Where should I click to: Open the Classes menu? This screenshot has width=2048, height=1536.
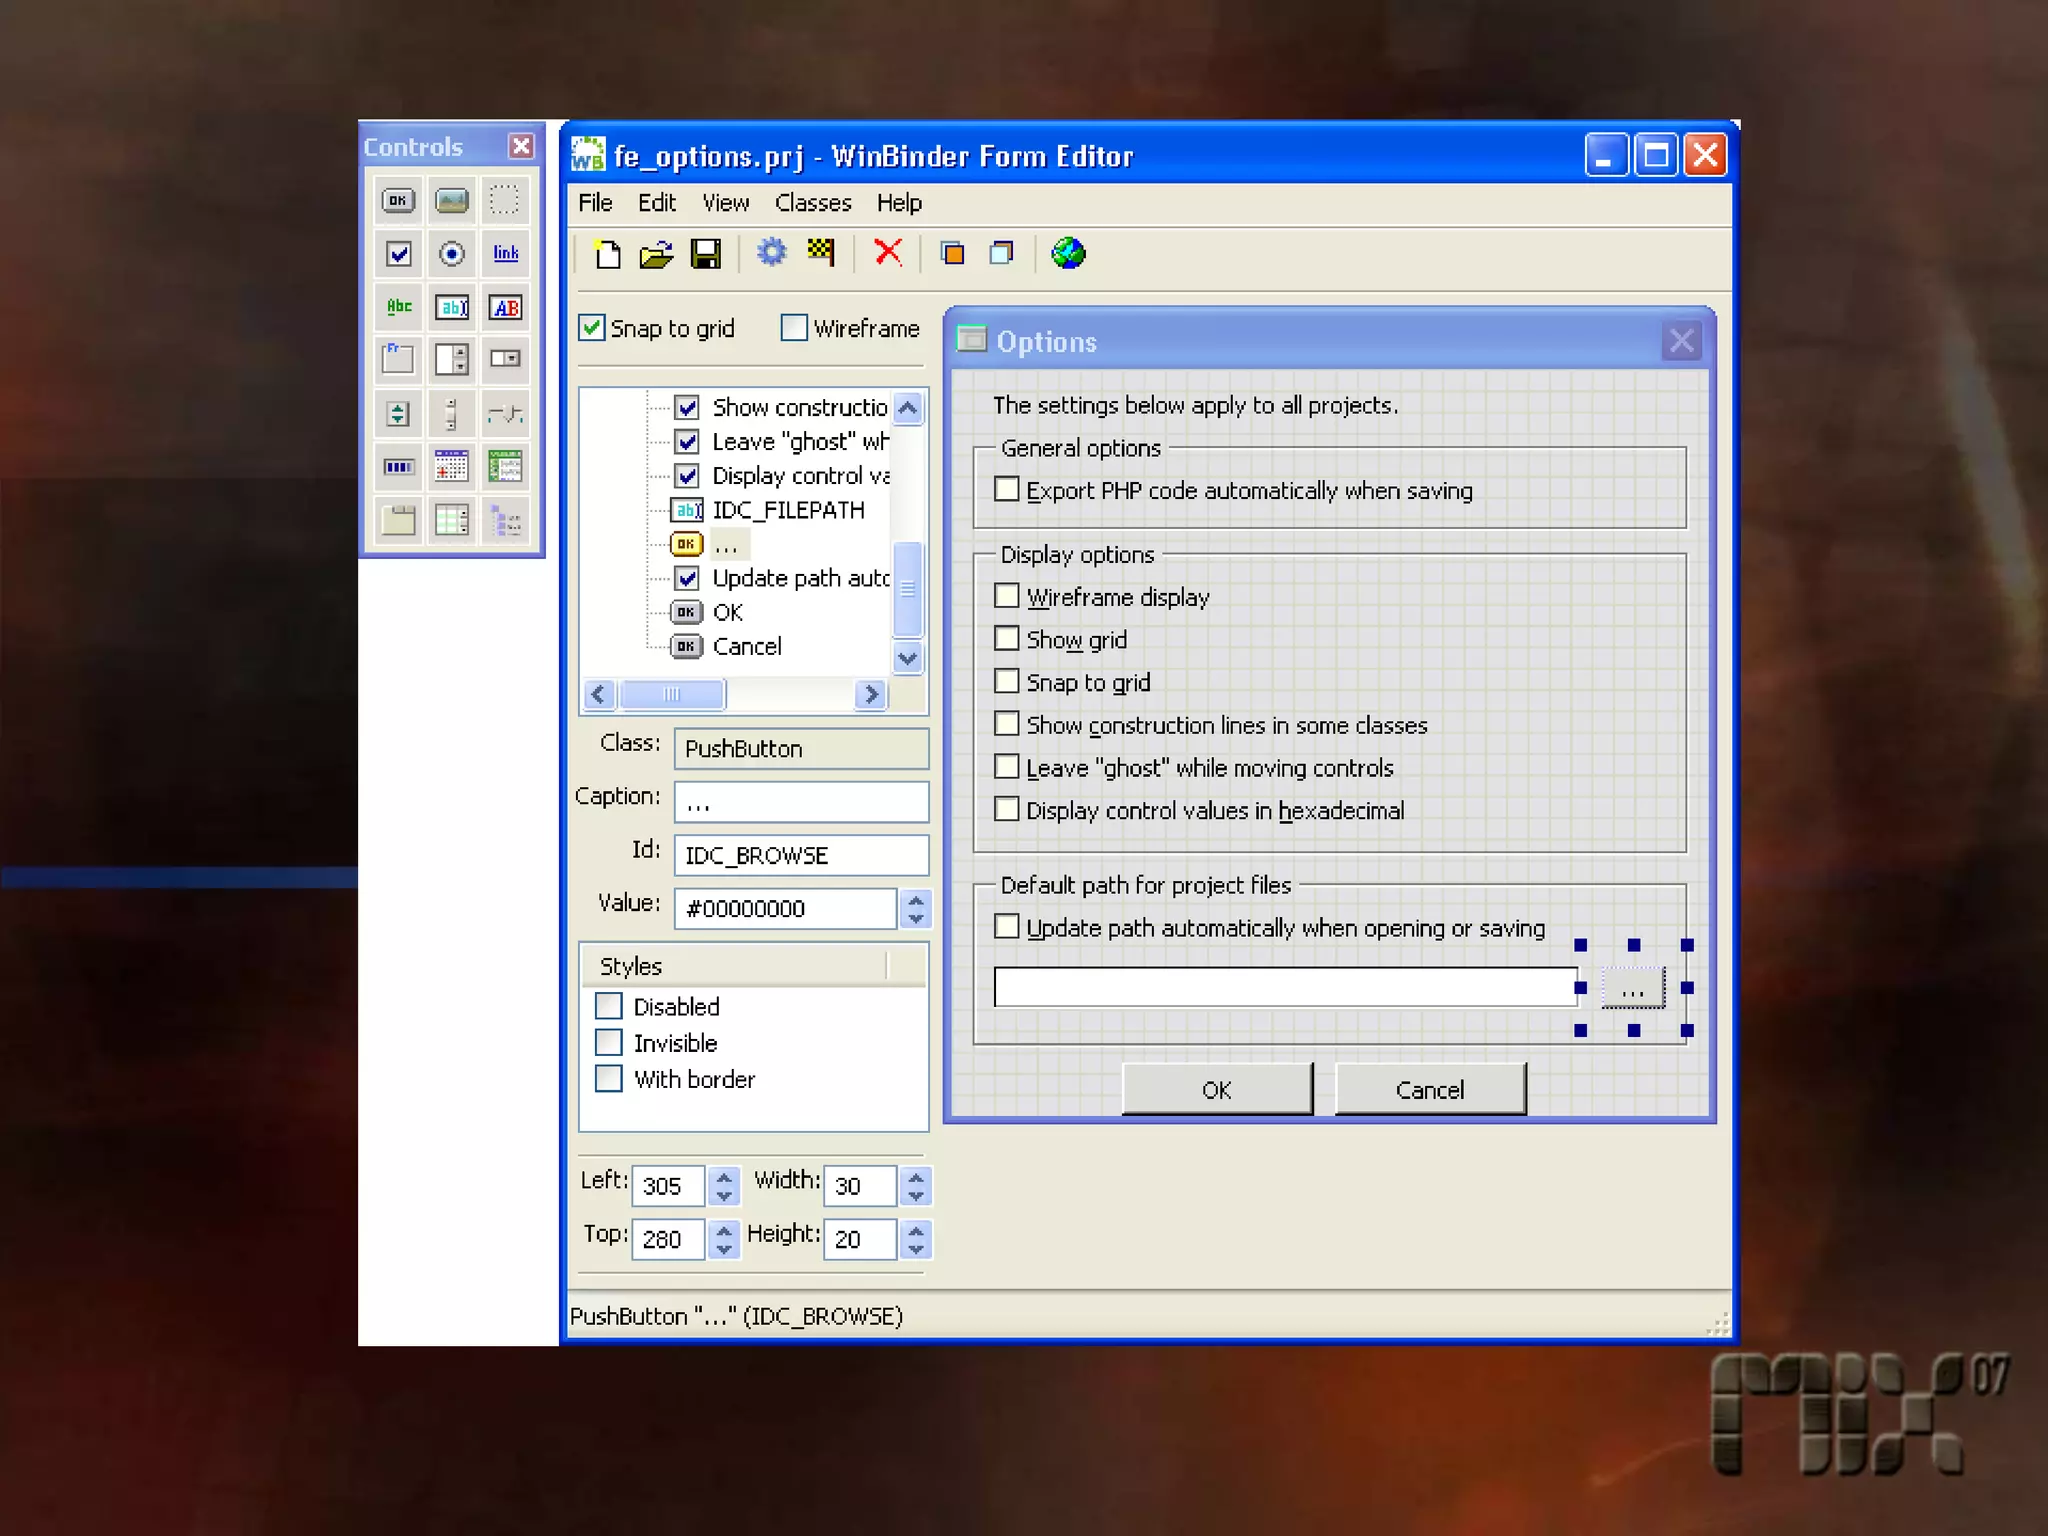pos(812,203)
